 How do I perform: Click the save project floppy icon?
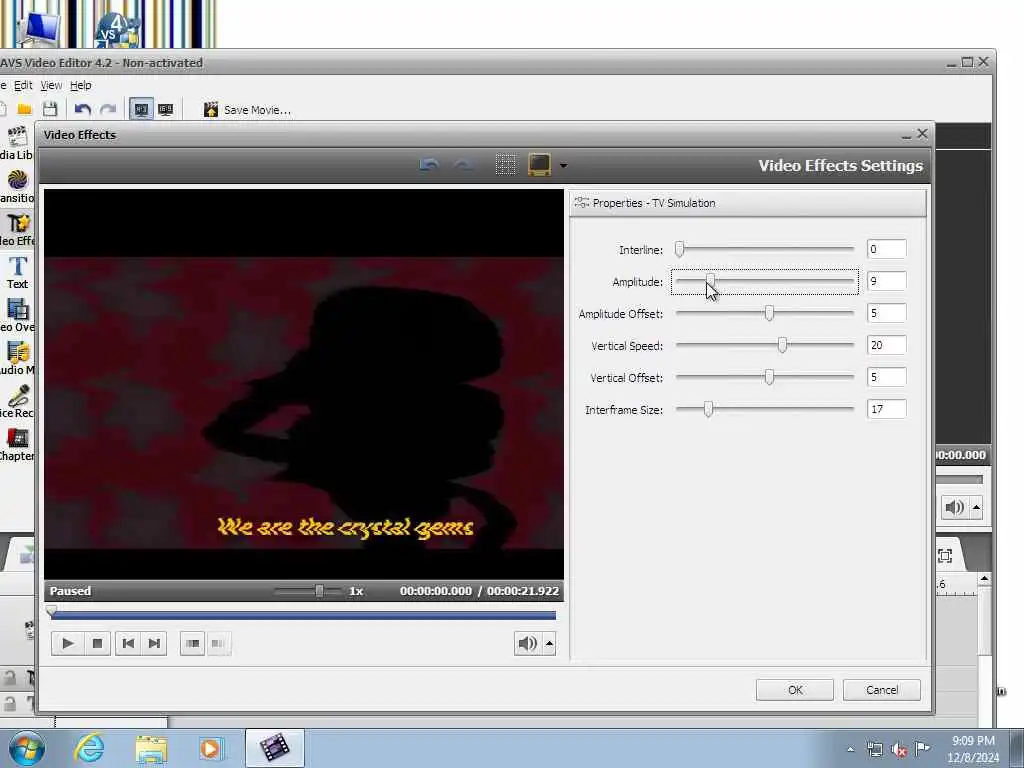tap(50, 109)
